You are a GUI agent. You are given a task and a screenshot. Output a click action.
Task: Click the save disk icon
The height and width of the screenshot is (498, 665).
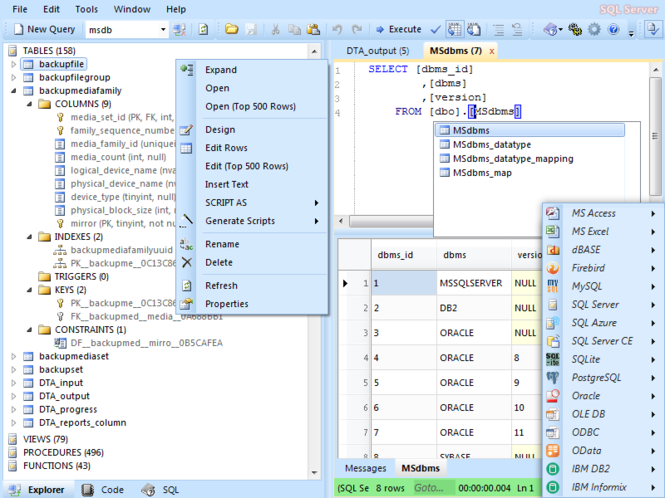[251, 29]
